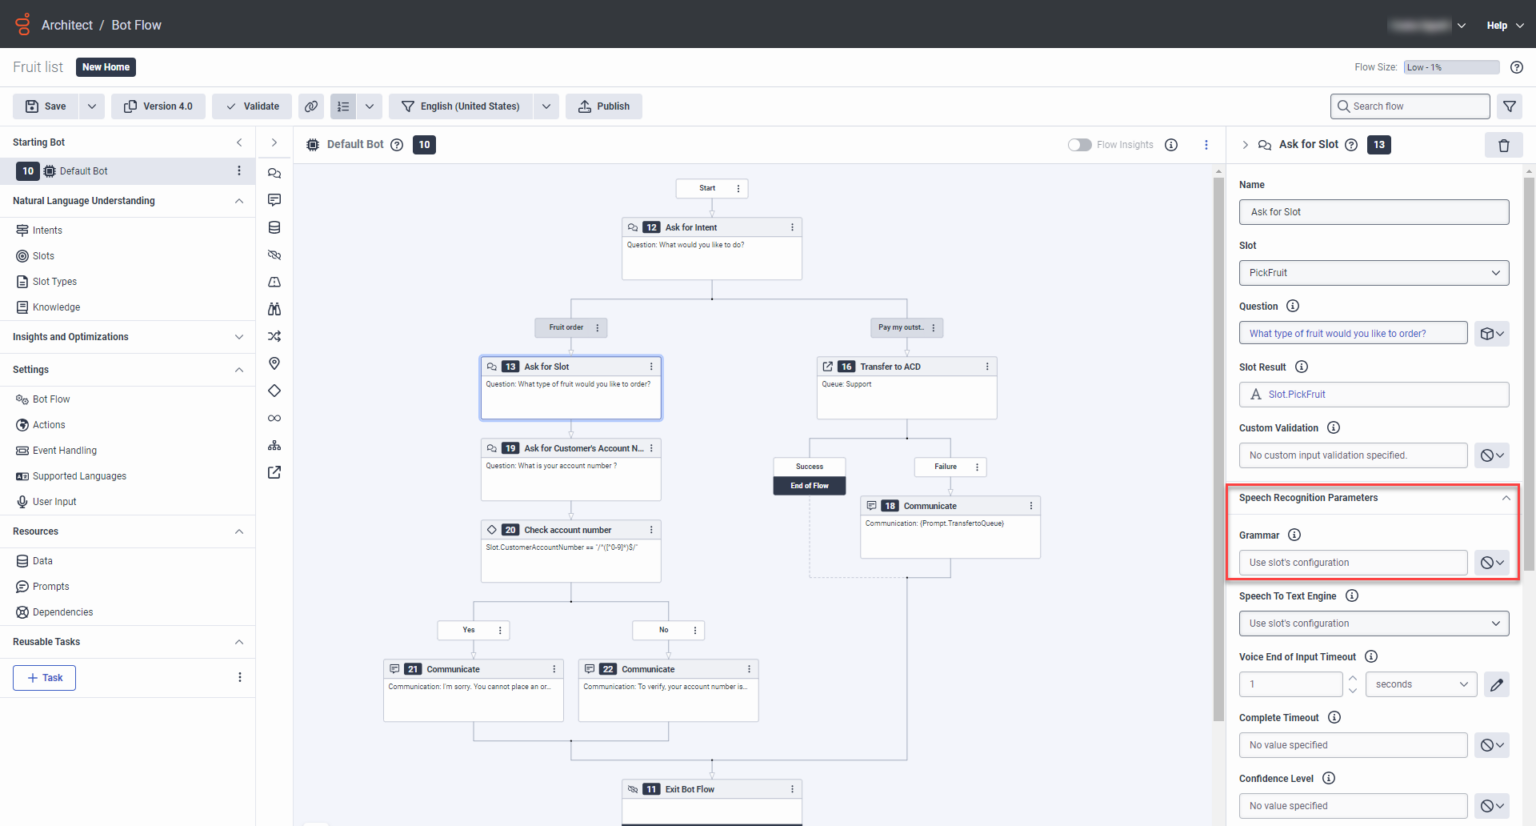
Task: Open the Slot dropdown showing PickFruit
Action: [x=1373, y=272]
